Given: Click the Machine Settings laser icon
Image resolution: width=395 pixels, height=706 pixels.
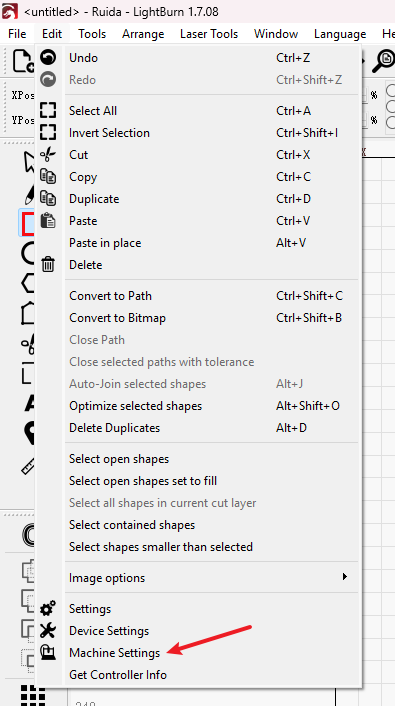Looking at the screenshot, I should tap(48, 653).
